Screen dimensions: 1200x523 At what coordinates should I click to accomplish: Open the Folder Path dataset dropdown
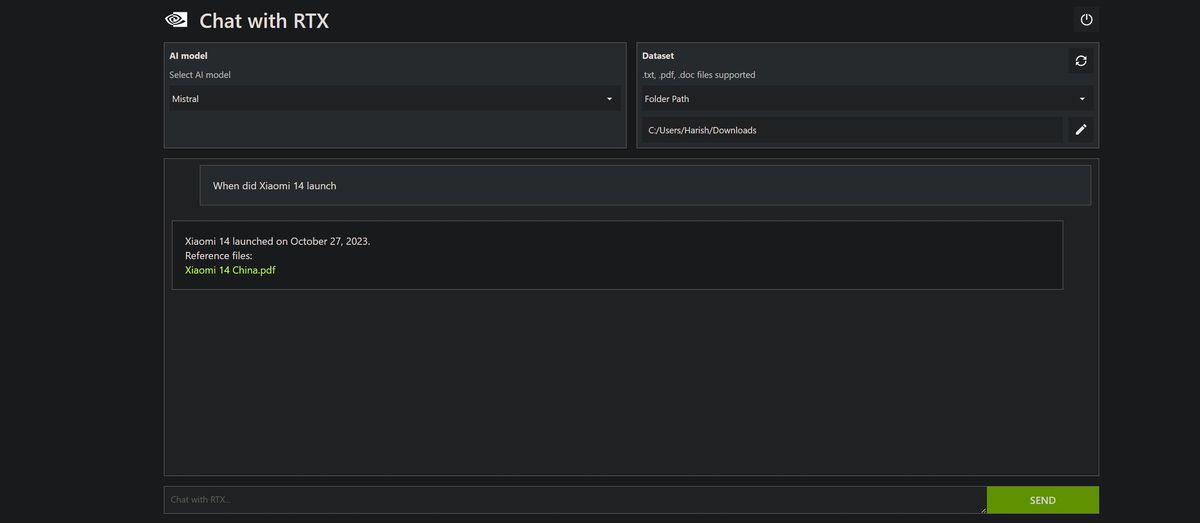(866, 99)
